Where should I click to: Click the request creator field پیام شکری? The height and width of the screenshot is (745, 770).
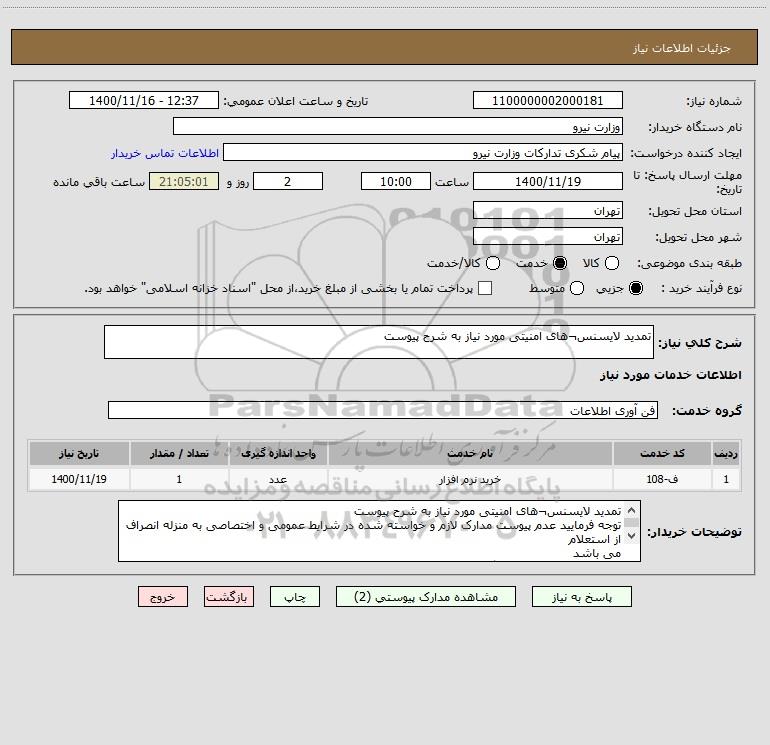click(x=423, y=152)
